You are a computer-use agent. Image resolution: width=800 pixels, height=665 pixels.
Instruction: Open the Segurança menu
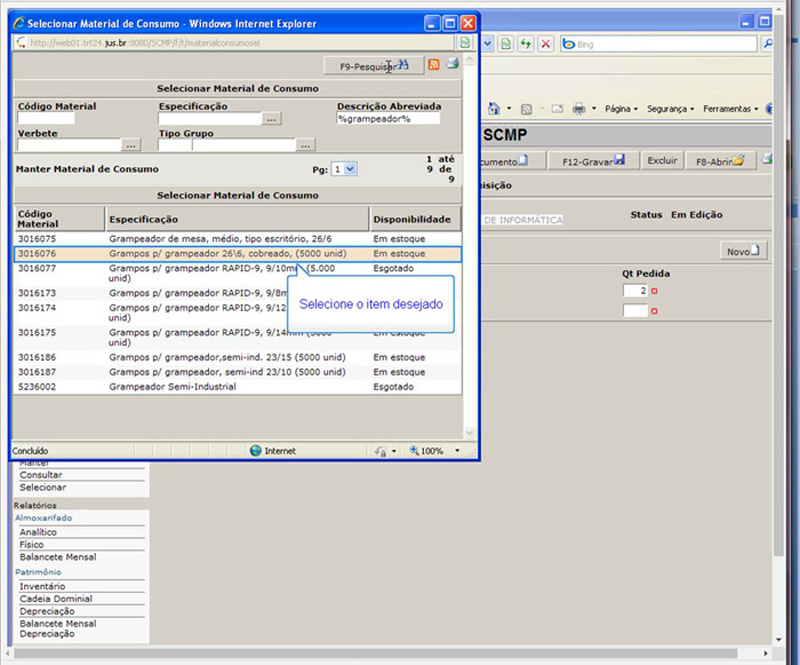[670, 109]
